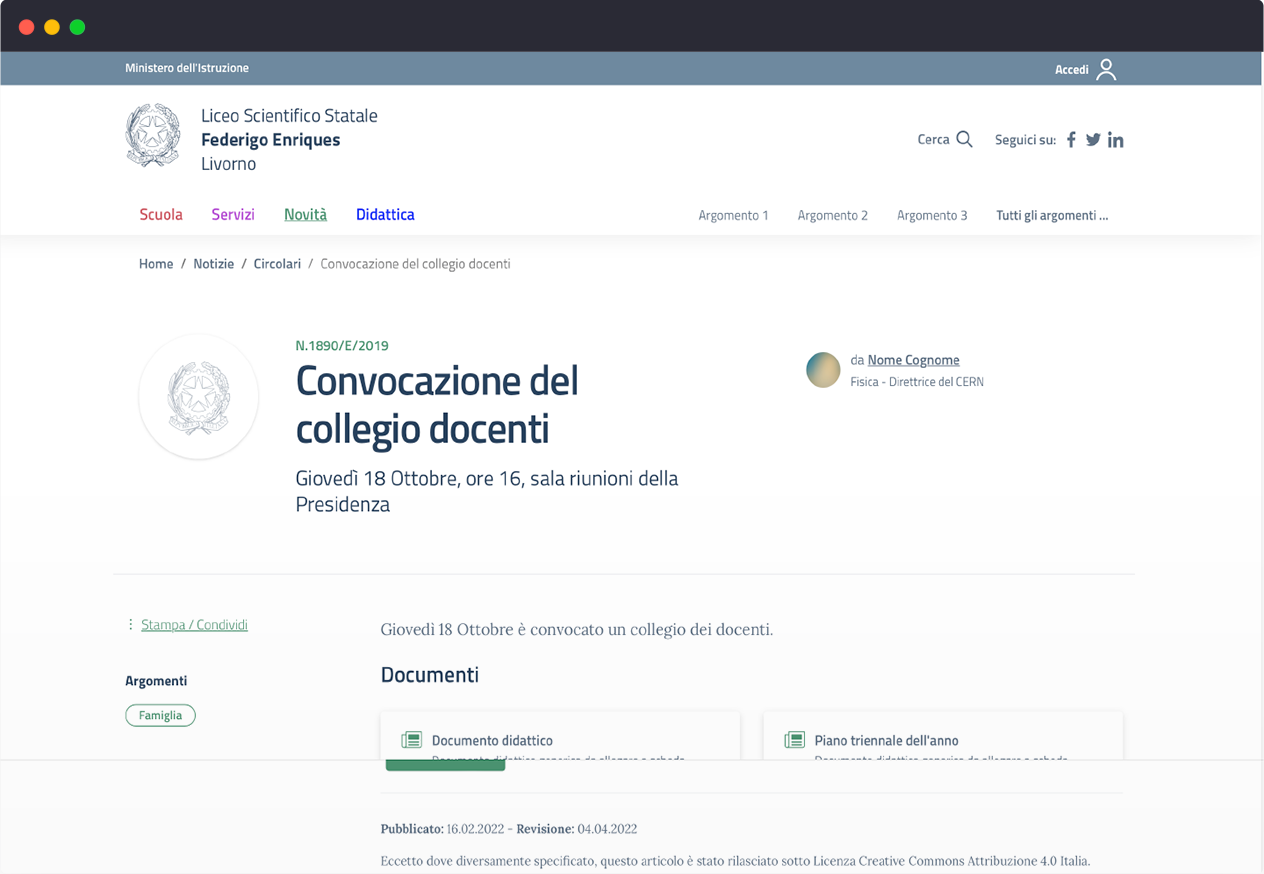Click the Seguici su: label
Viewport: 1264px width, 874px height.
1025,140
